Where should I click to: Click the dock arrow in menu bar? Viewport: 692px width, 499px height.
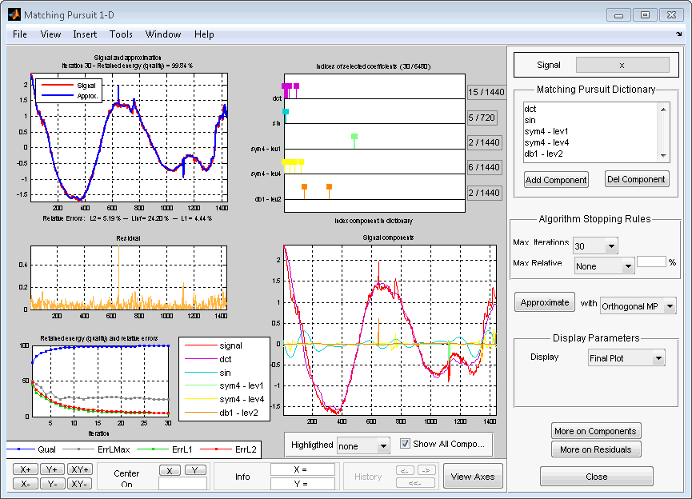coord(679,34)
